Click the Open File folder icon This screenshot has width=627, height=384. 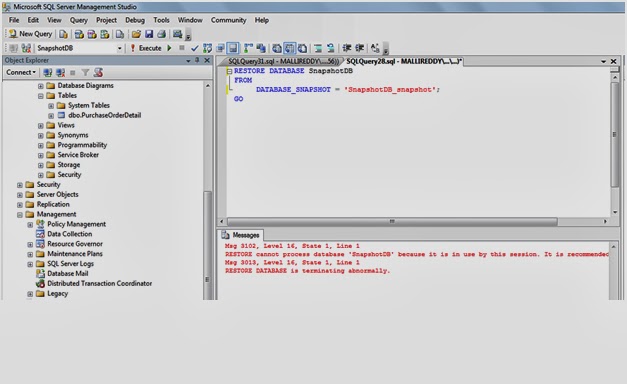[x=136, y=34]
